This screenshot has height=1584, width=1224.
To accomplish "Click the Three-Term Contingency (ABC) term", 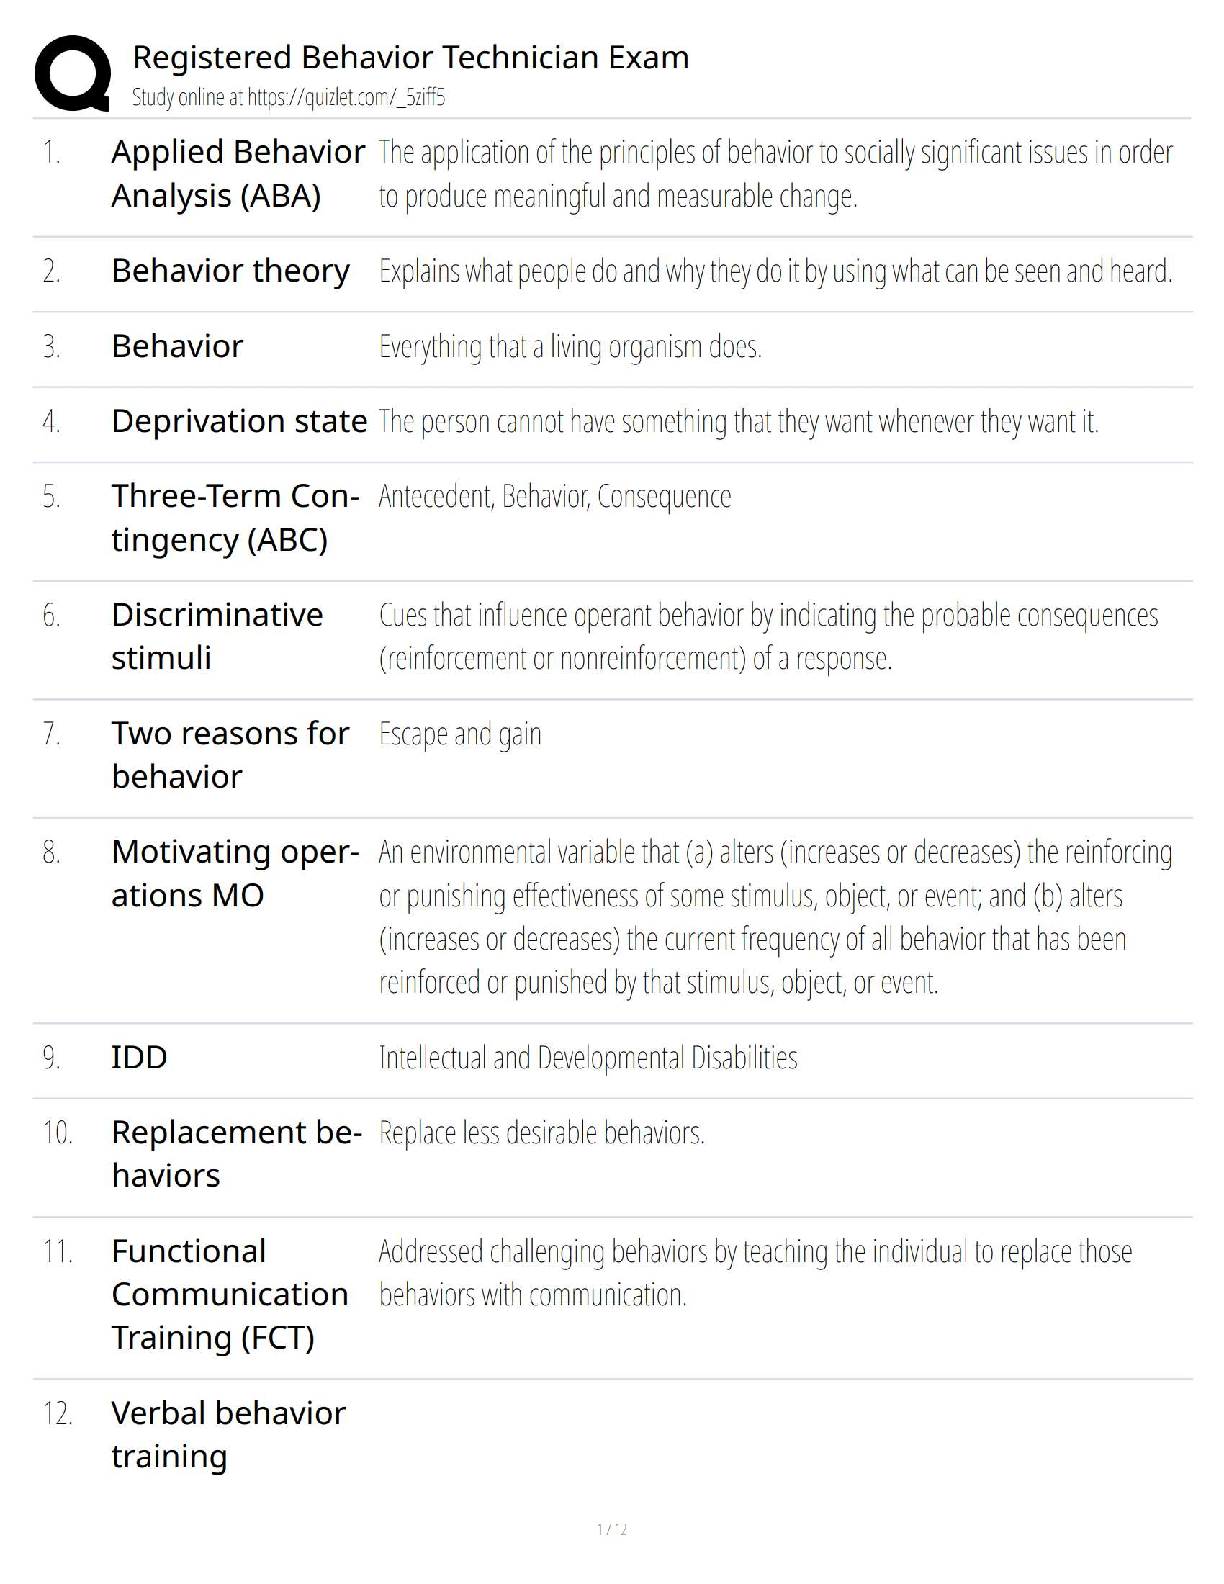I will (x=235, y=518).
